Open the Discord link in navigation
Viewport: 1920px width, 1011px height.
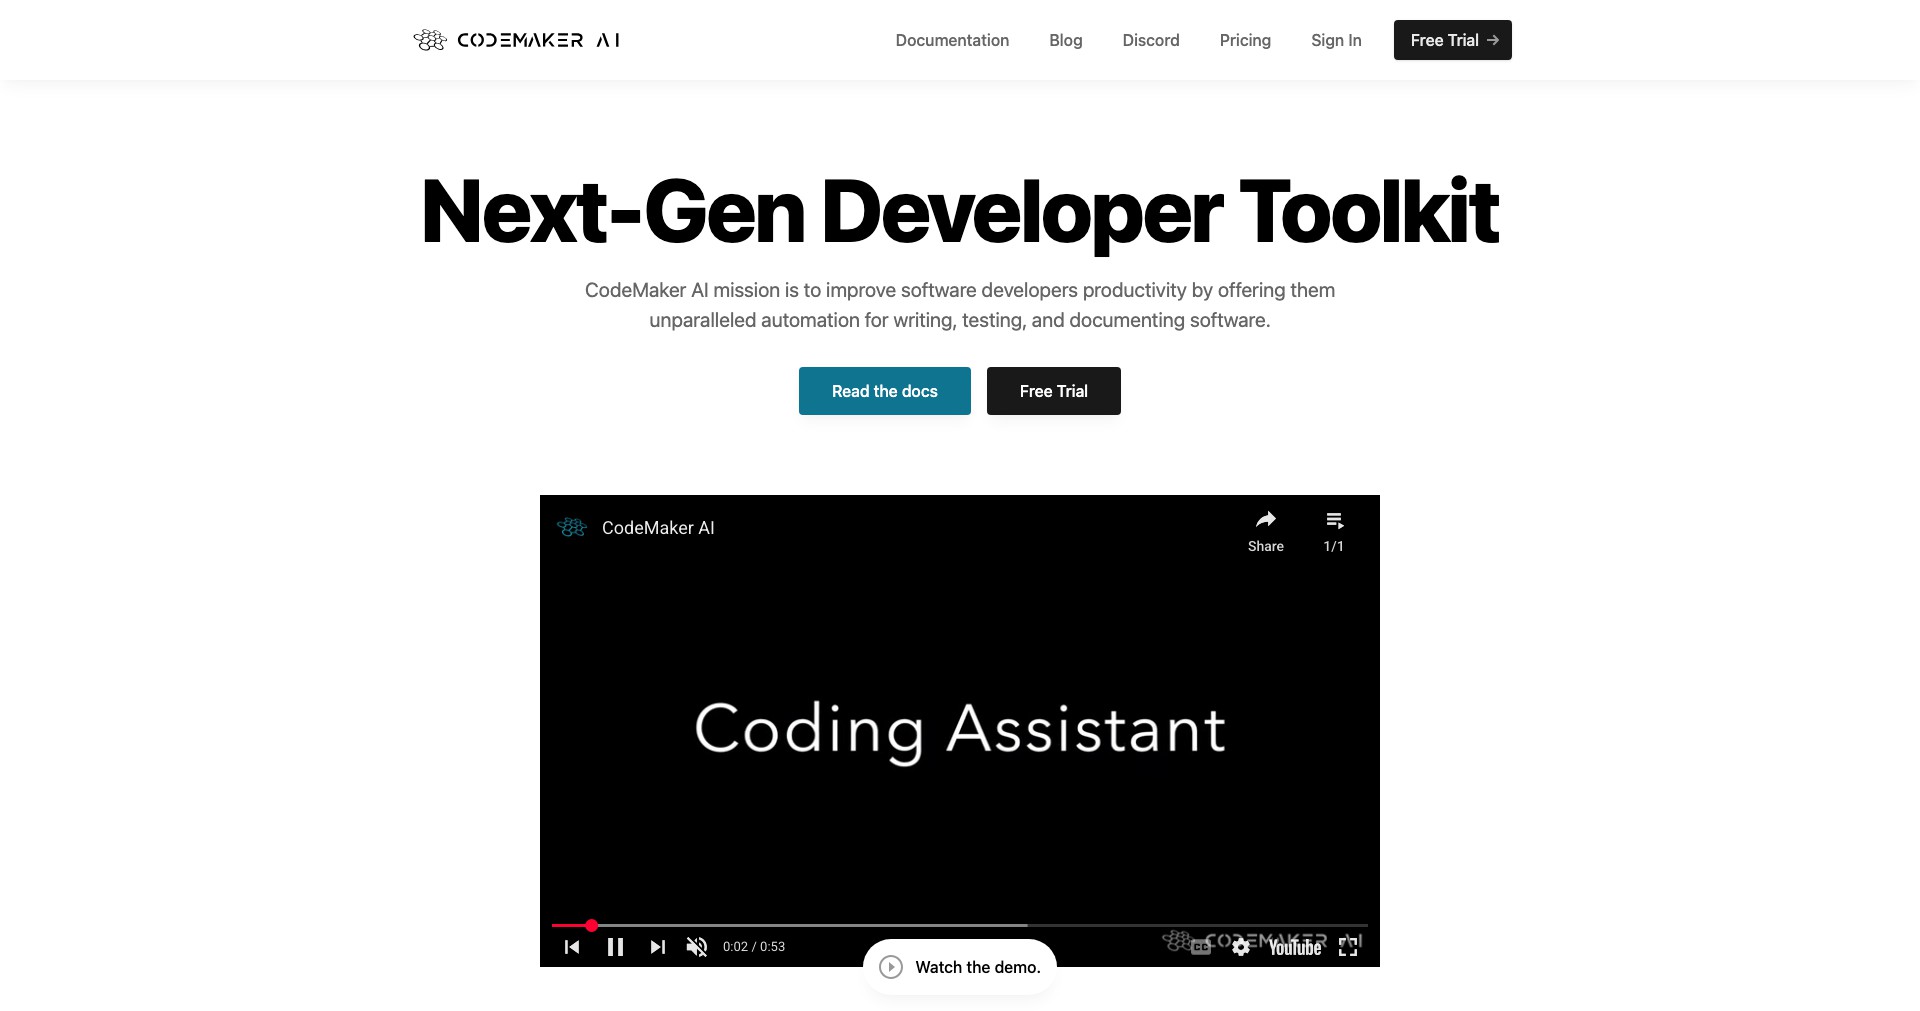pos(1151,40)
